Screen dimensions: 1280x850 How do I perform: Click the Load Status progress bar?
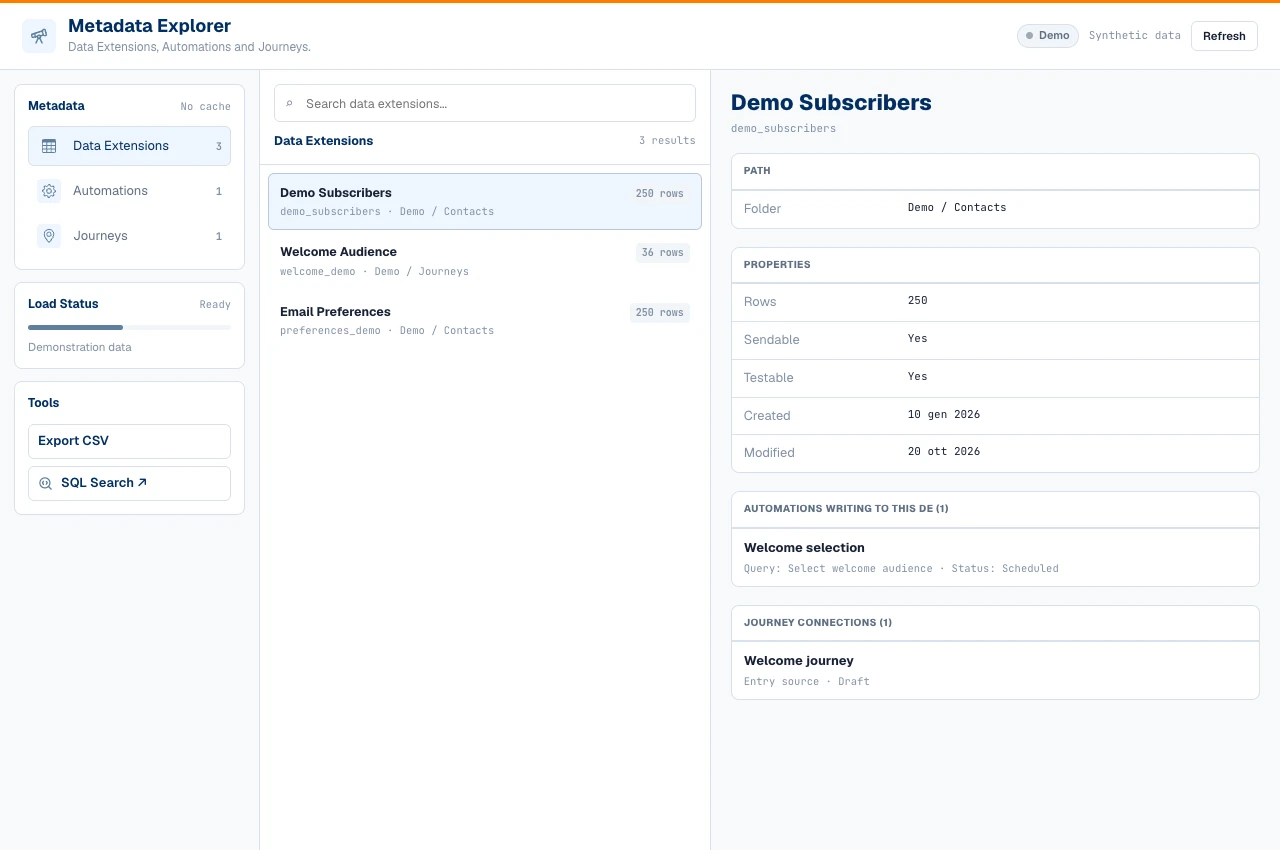pos(129,327)
